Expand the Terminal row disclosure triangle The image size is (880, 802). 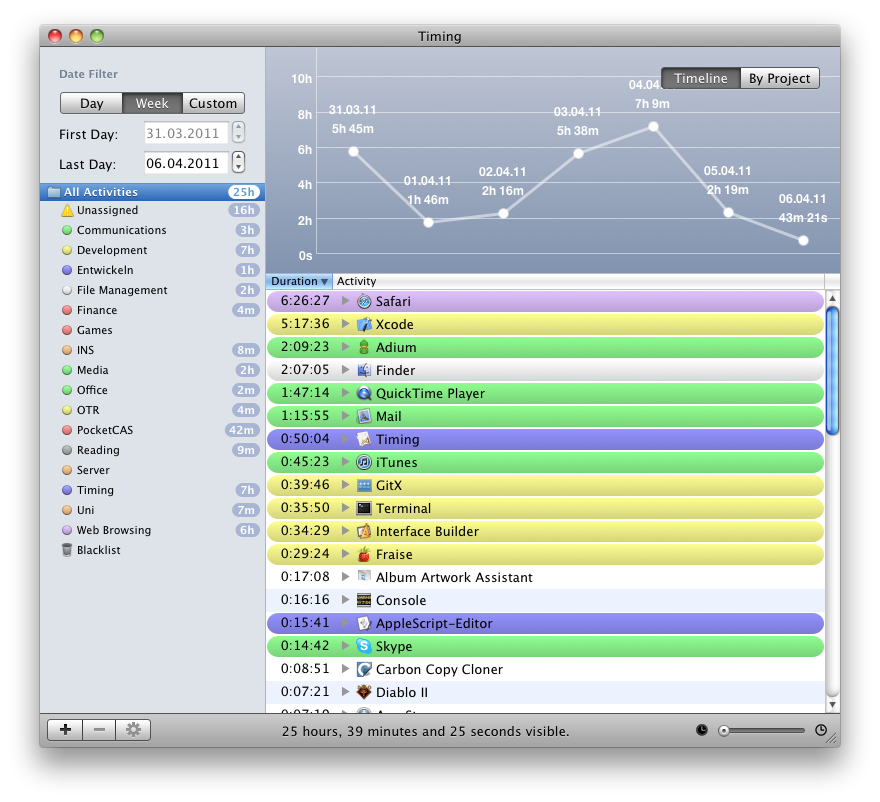point(346,508)
